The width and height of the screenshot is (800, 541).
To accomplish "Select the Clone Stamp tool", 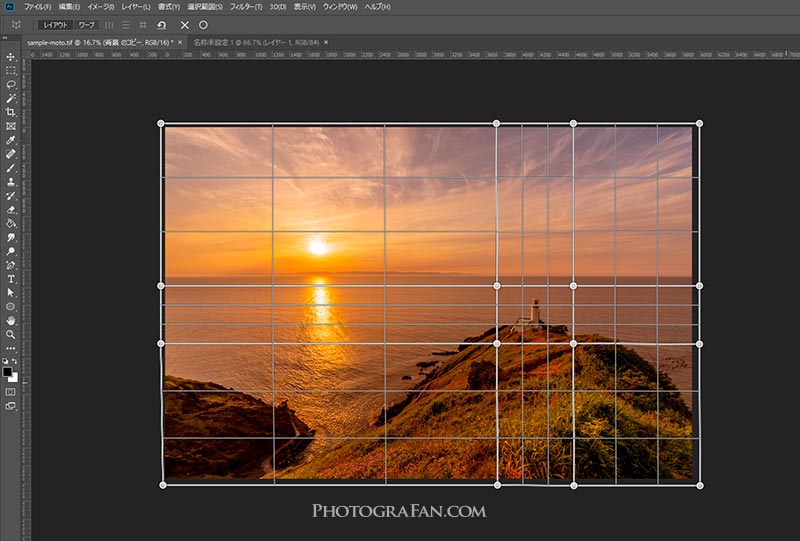I will click(10, 182).
